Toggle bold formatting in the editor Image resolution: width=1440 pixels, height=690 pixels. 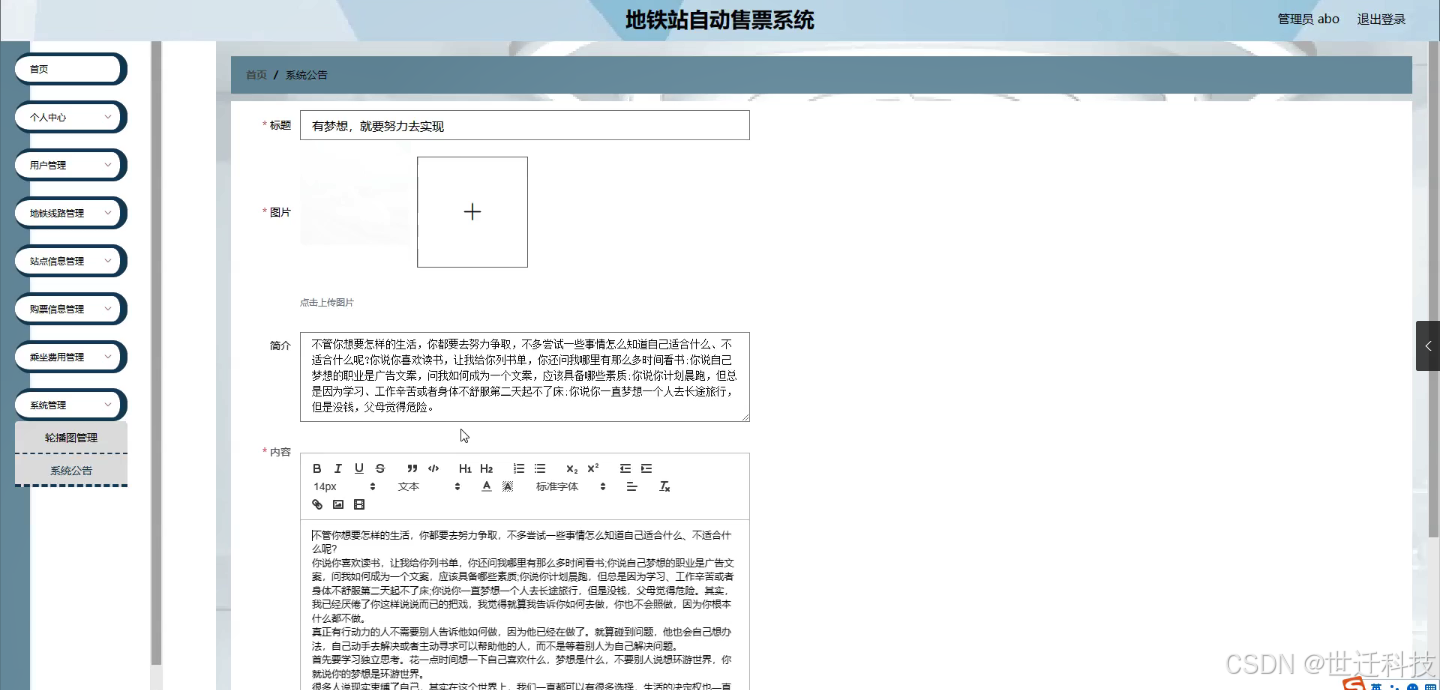(317, 469)
